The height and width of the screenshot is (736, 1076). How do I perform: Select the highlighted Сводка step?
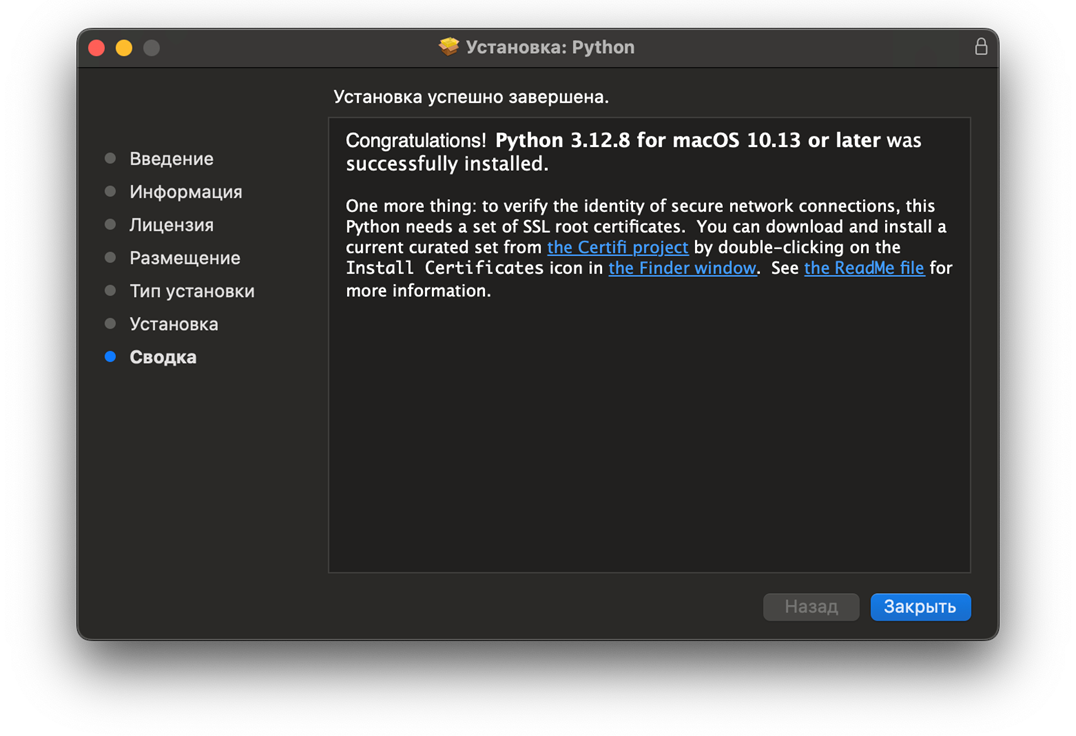click(x=163, y=357)
